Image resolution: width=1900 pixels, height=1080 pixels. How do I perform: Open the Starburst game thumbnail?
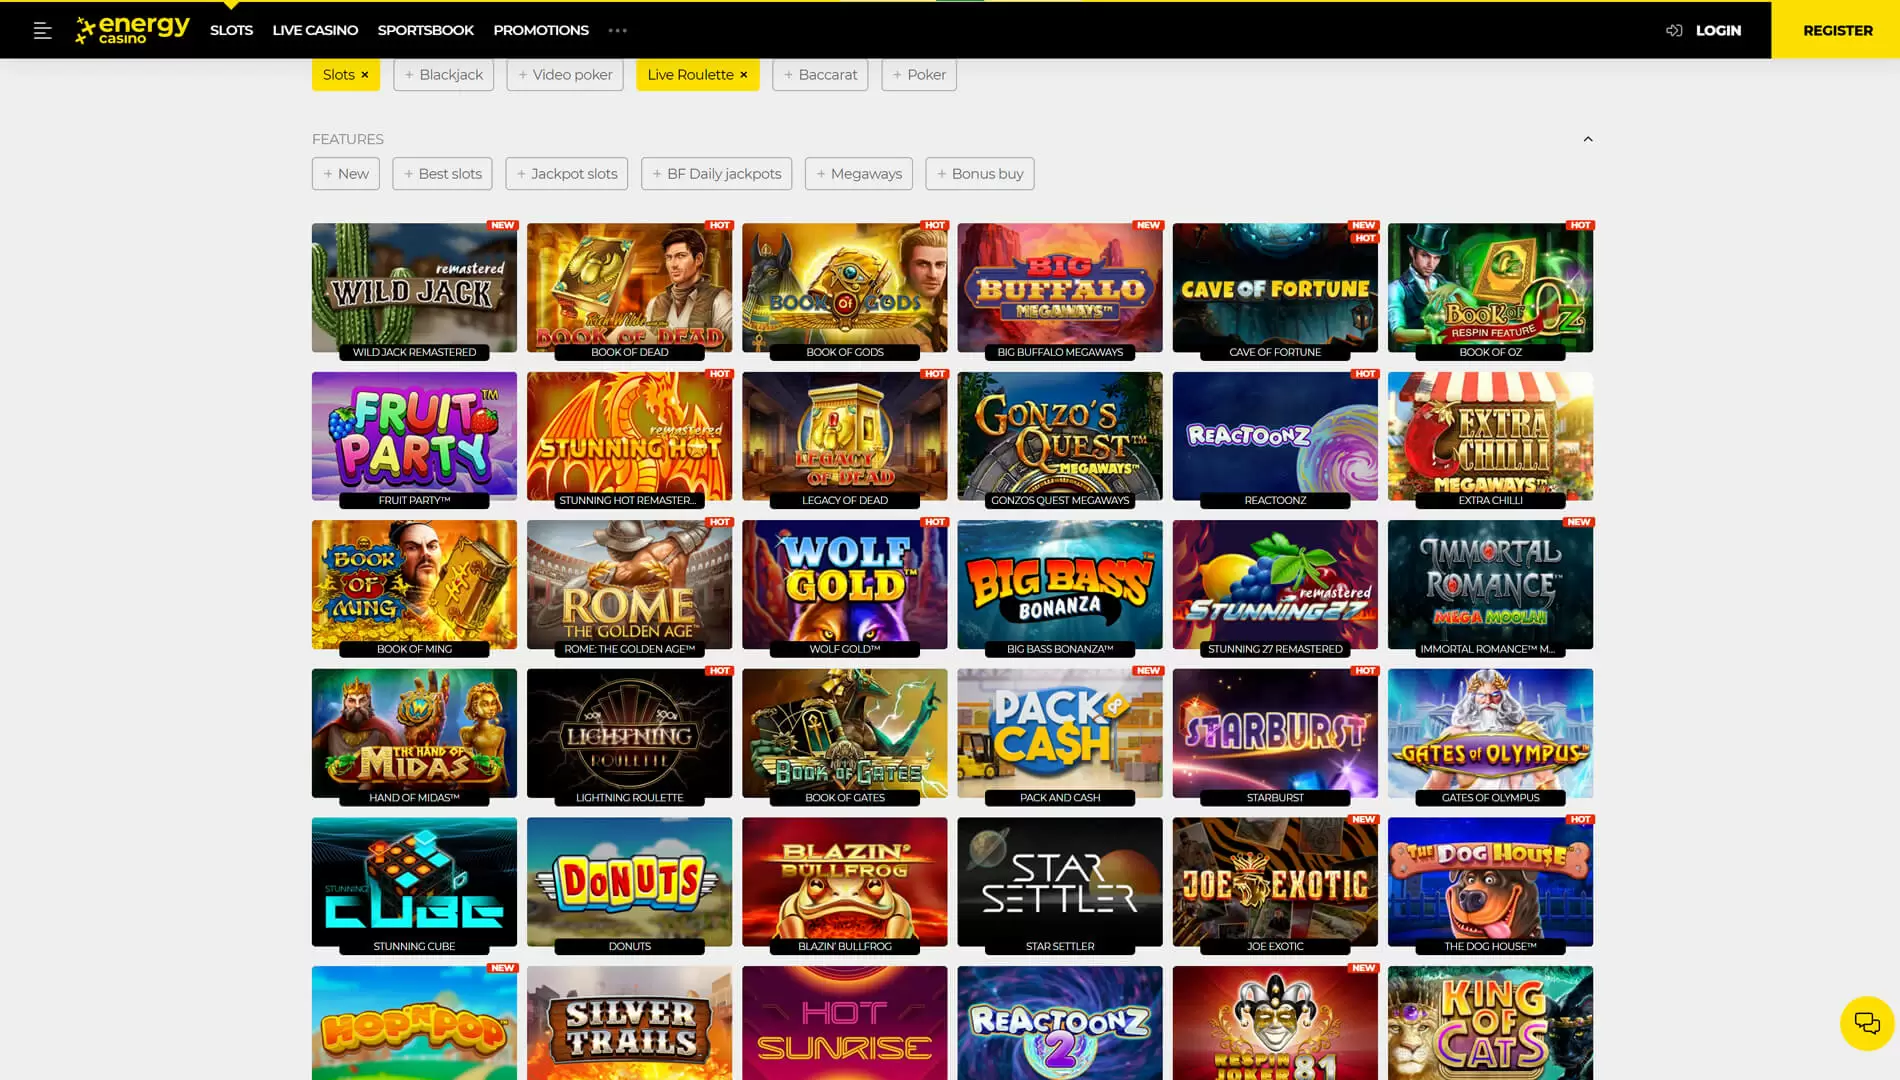point(1274,734)
